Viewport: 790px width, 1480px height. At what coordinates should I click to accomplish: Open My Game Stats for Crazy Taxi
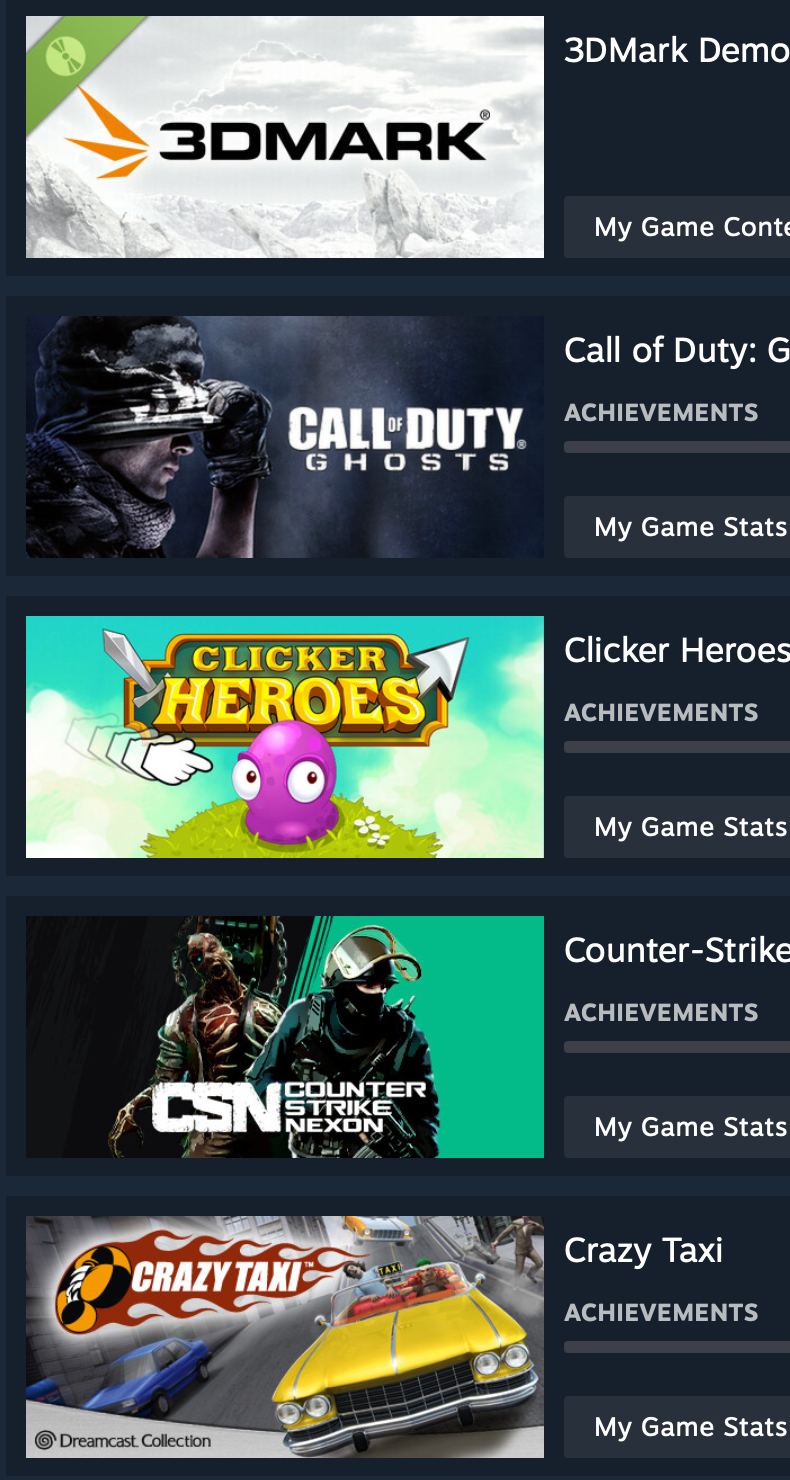pyautogui.click(x=677, y=1427)
